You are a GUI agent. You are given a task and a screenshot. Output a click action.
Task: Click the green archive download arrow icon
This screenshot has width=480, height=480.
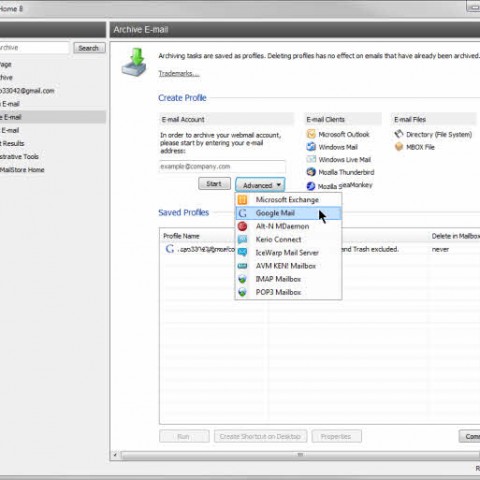point(134,62)
